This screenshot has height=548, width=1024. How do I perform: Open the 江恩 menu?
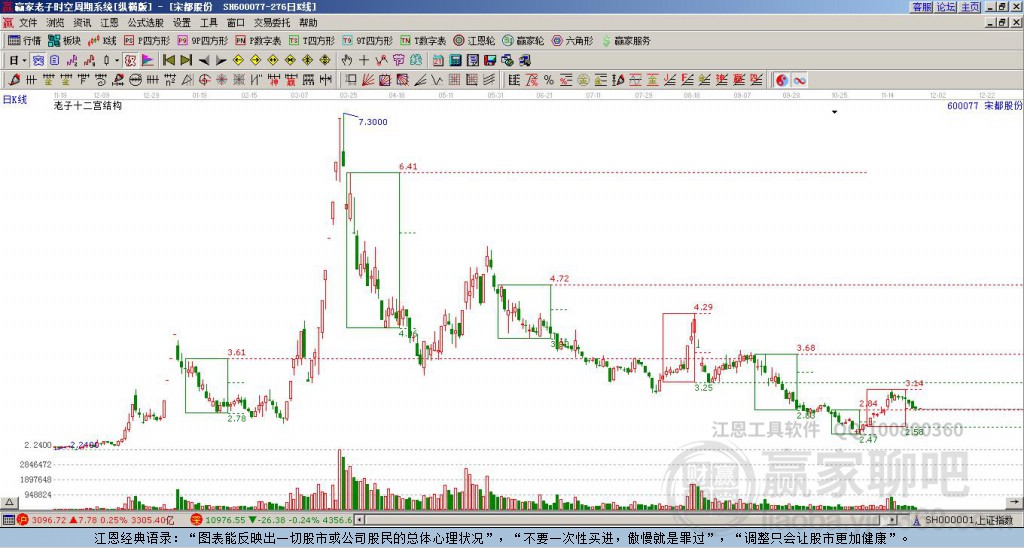[109, 23]
